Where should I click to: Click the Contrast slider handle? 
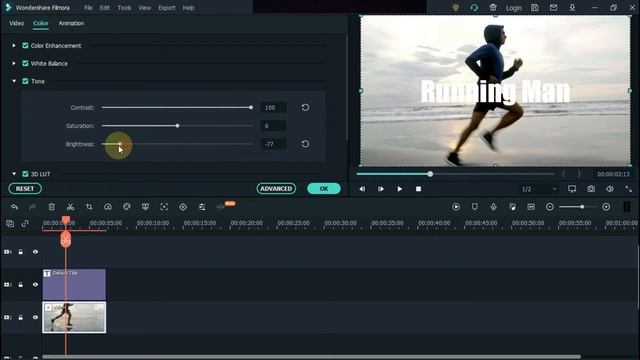(x=251, y=108)
